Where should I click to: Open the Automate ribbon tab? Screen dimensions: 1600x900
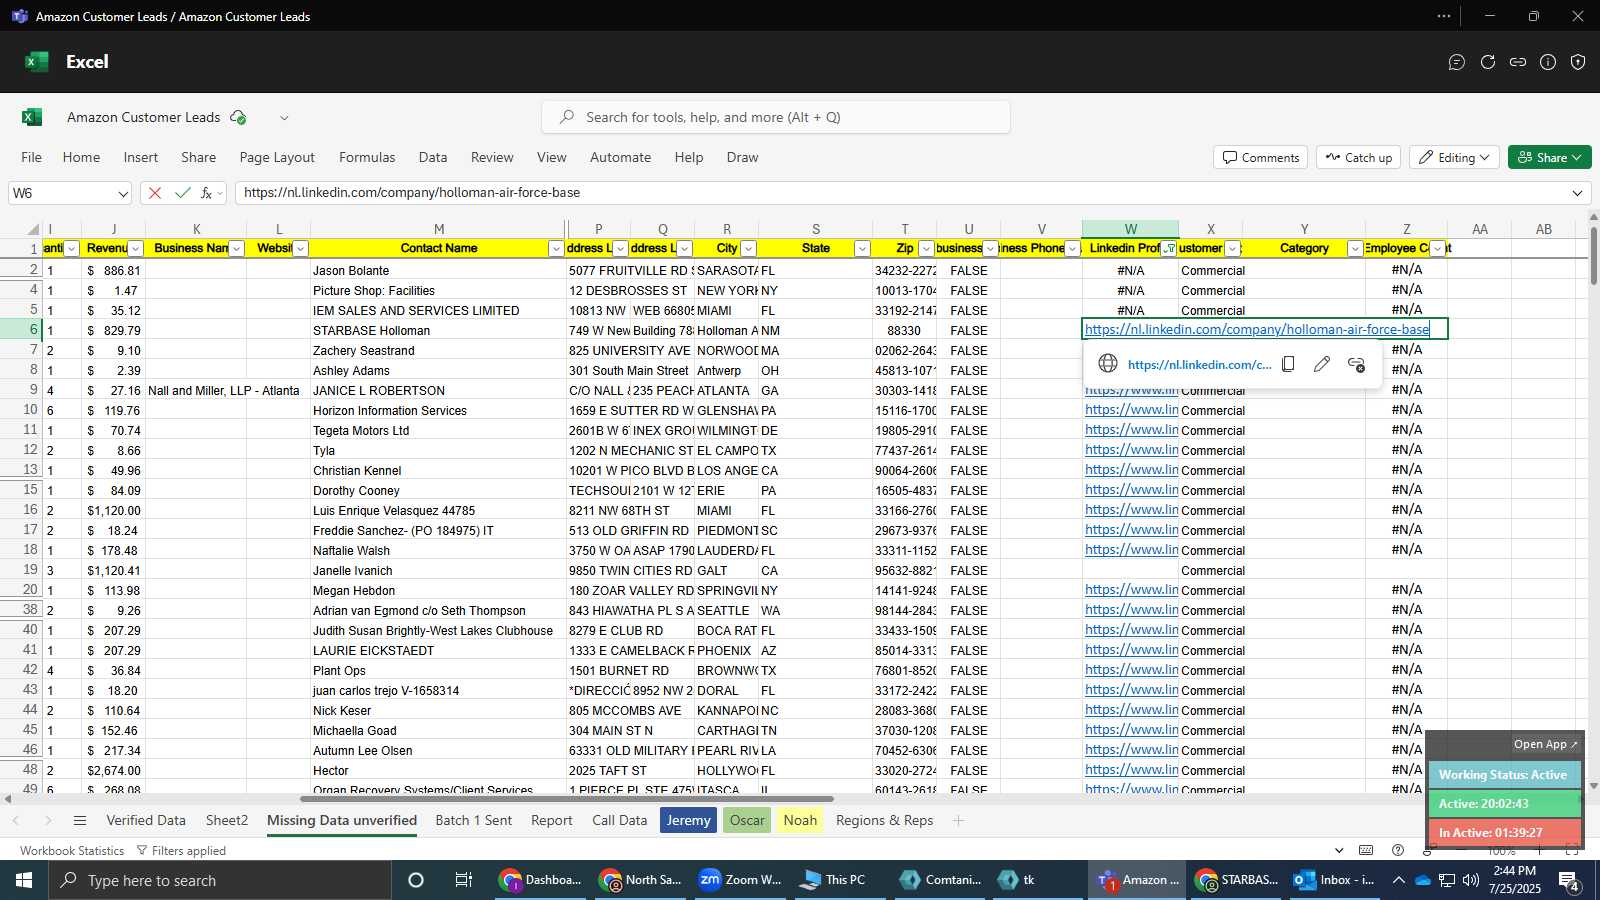pyautogui.click(x=620, y=157)
